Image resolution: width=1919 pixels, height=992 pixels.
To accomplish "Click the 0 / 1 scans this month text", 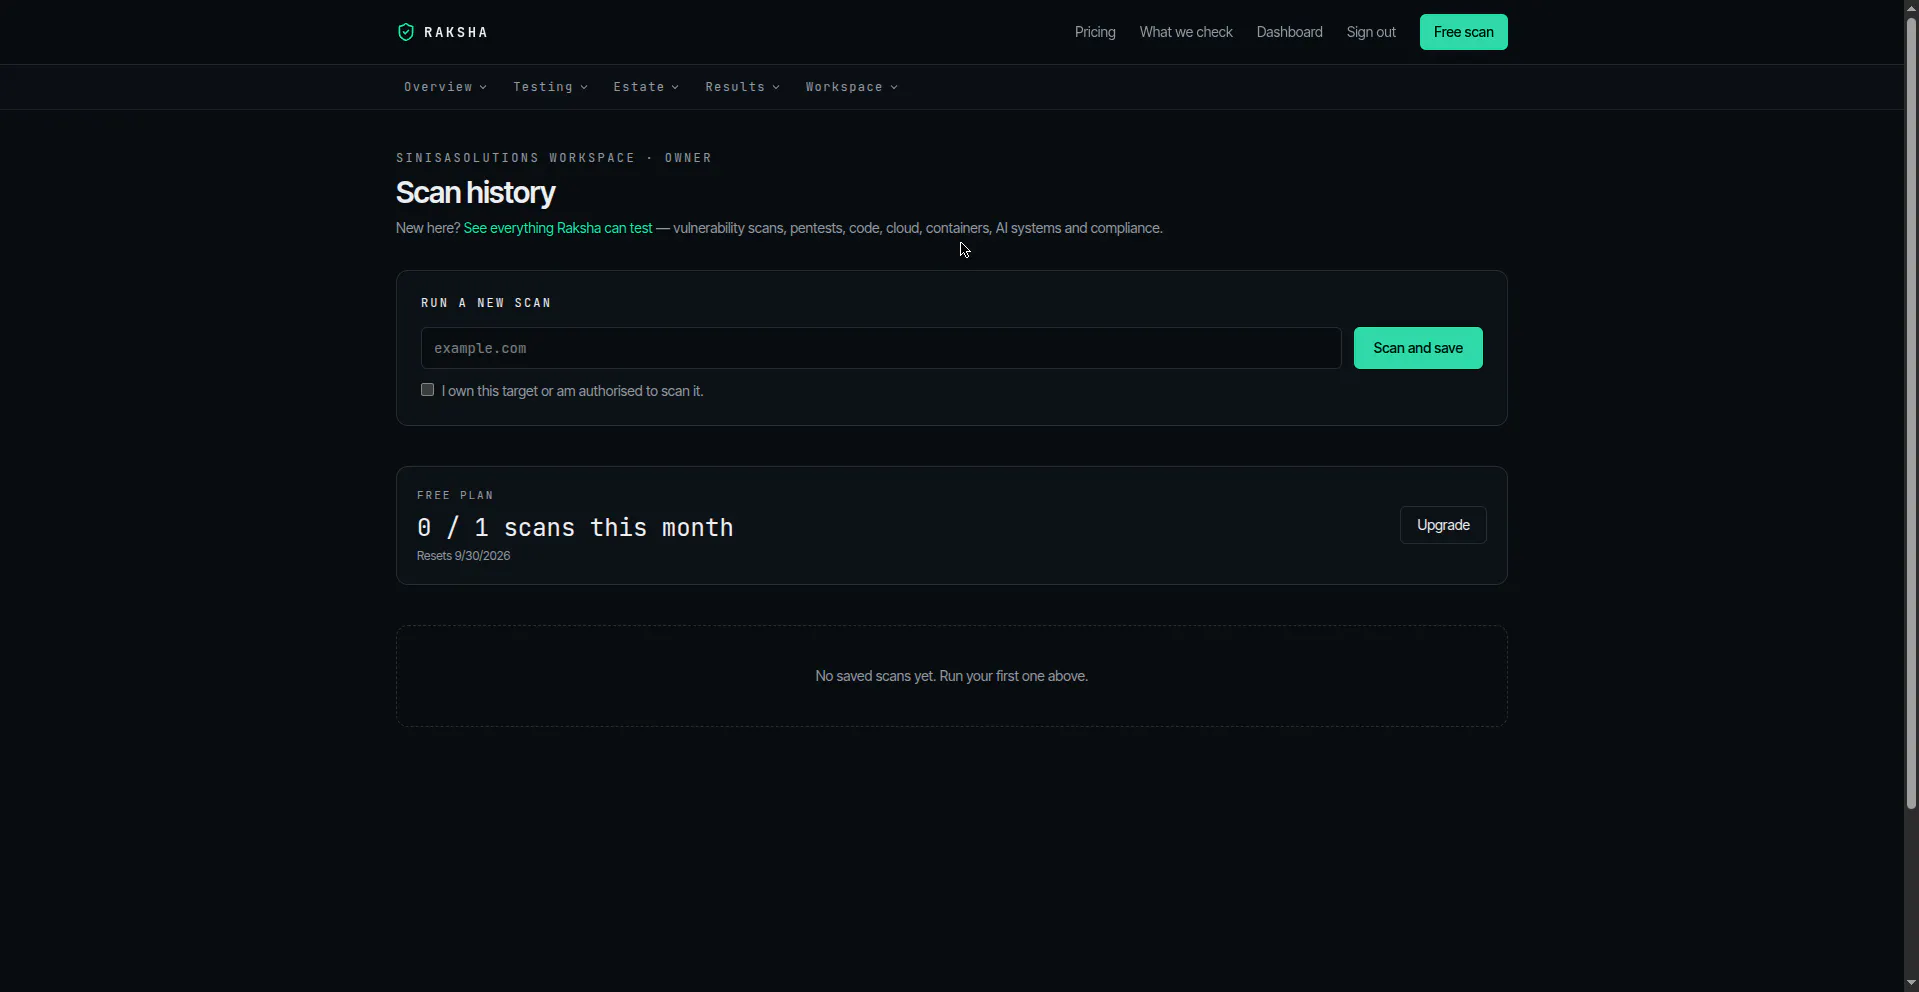I will 575,527.
